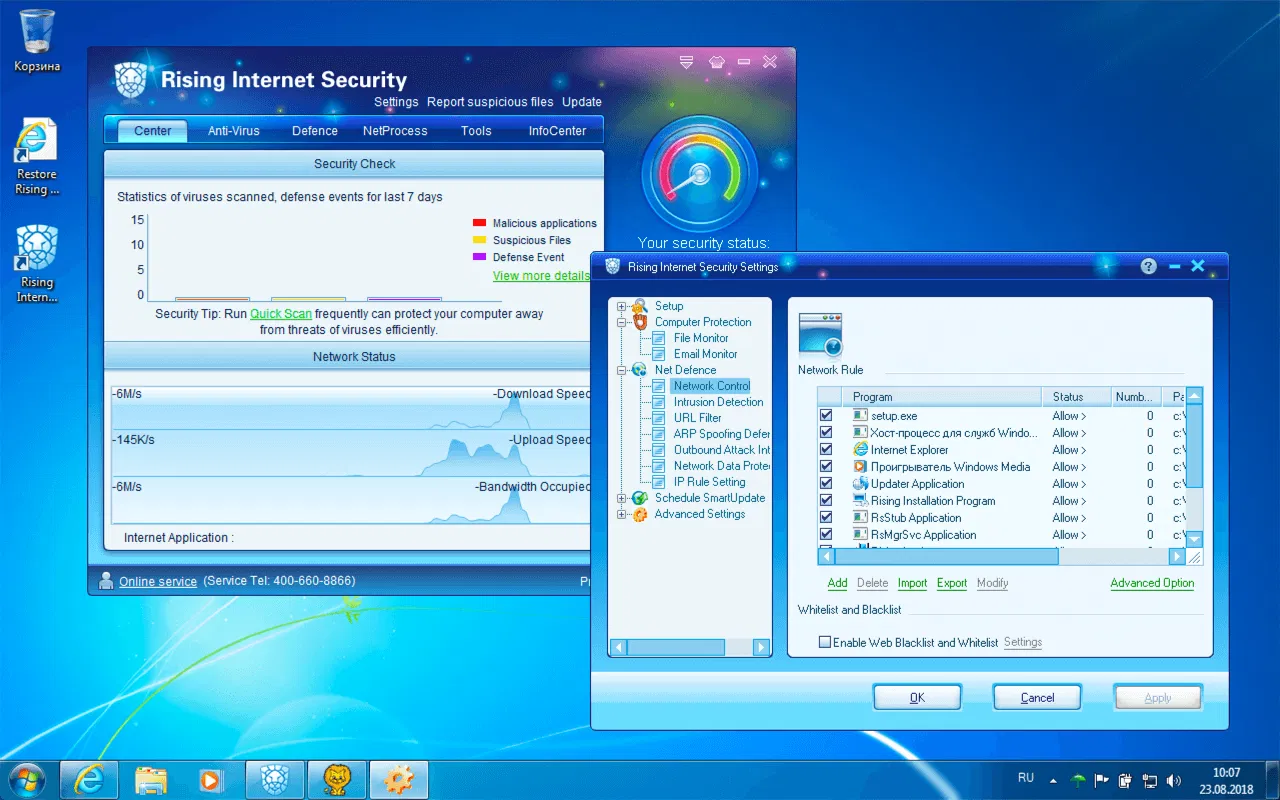Screen dimensions: 1280x800
Task: Open the Allow status dropdown for setup.exe
Action: [x=1069, y=415]
